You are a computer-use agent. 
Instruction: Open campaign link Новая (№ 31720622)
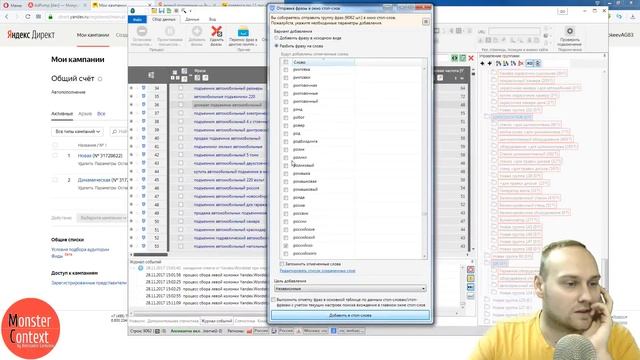point(100,156)
